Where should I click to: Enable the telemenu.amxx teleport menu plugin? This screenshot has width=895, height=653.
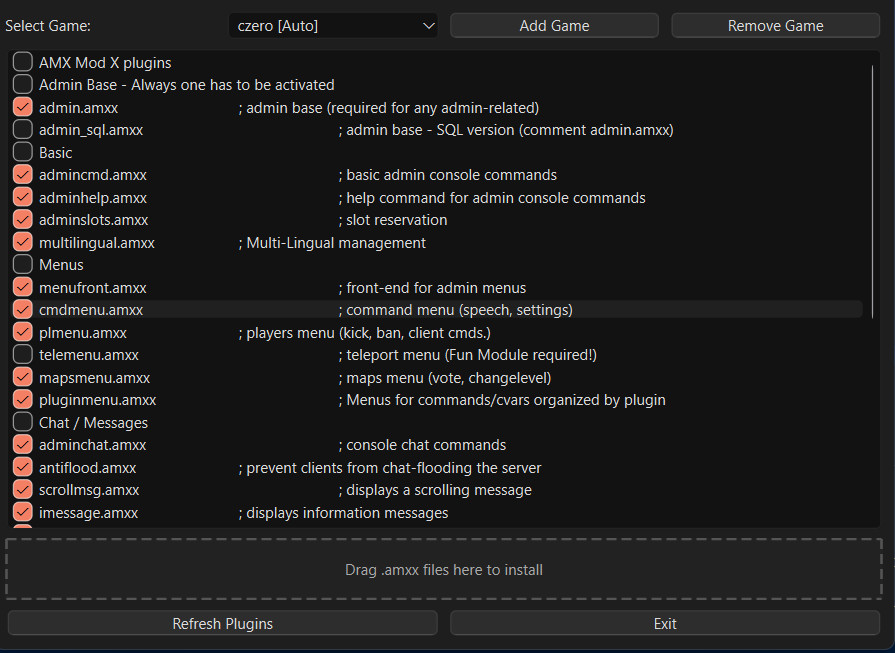pyautogui.click(x=22, y=354)
